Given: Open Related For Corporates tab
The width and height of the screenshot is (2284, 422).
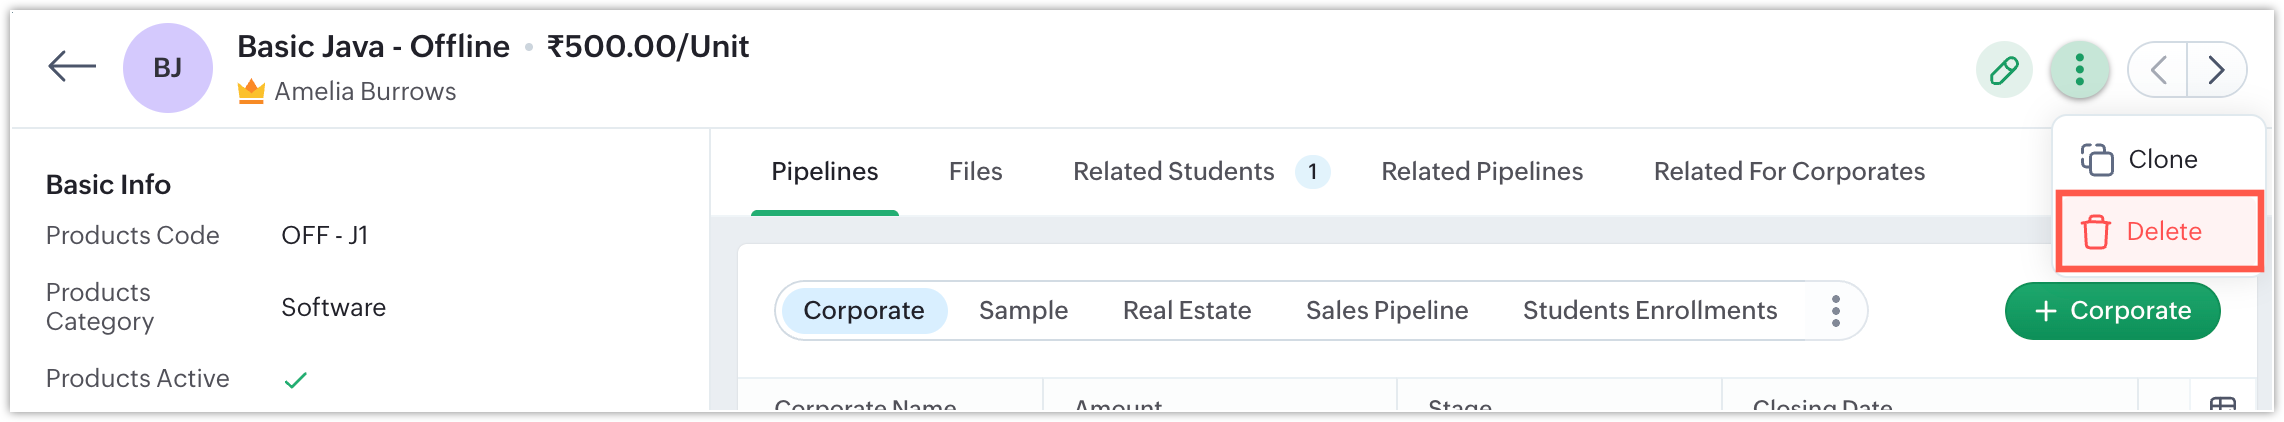Looking at the screenshot, I should pyautogui.click(x=1788, y=172).
